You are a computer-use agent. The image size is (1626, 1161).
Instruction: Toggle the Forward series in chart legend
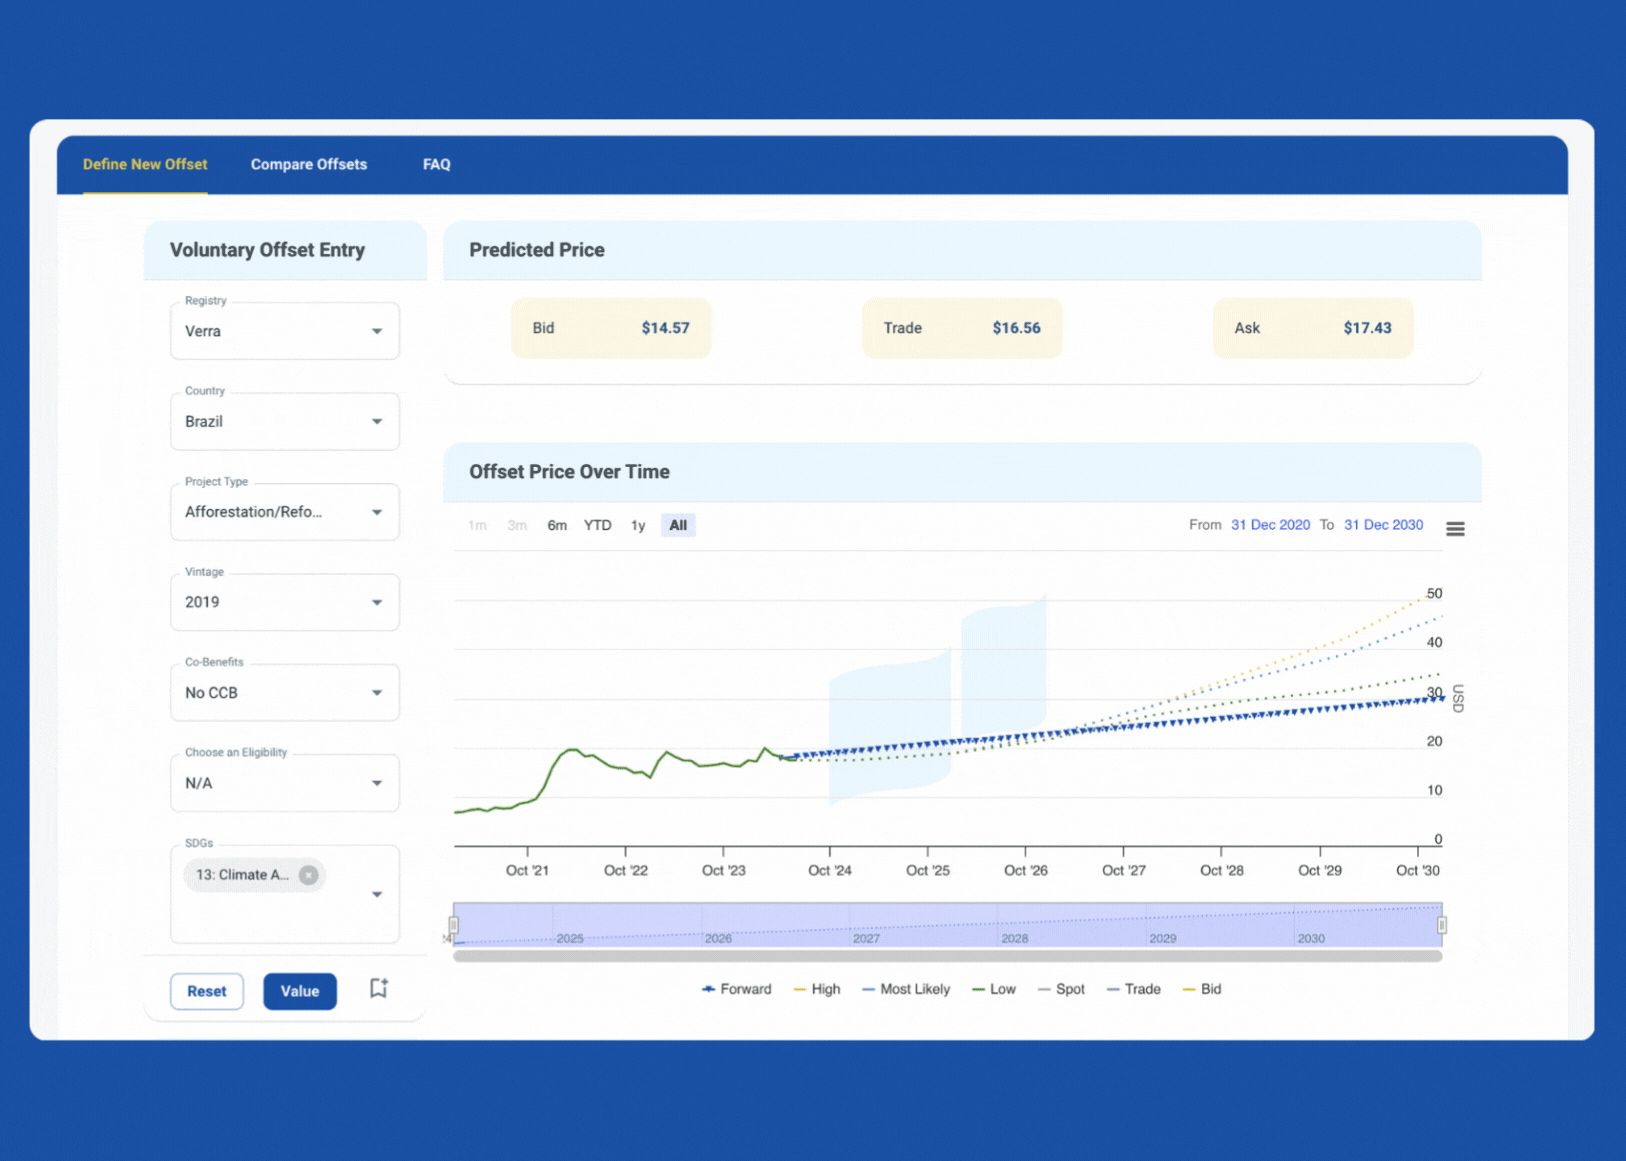coord(736,989)
